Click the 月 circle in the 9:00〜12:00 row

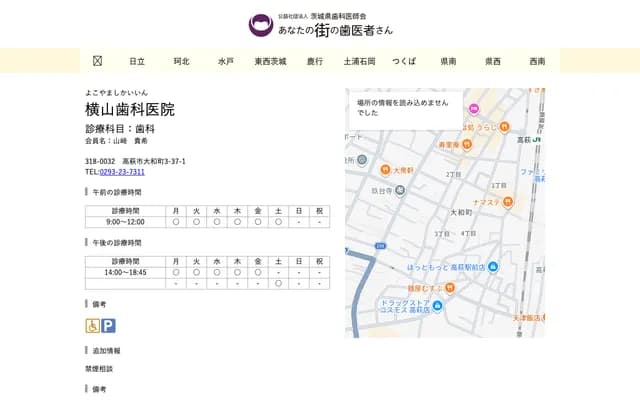pos(176,222)
